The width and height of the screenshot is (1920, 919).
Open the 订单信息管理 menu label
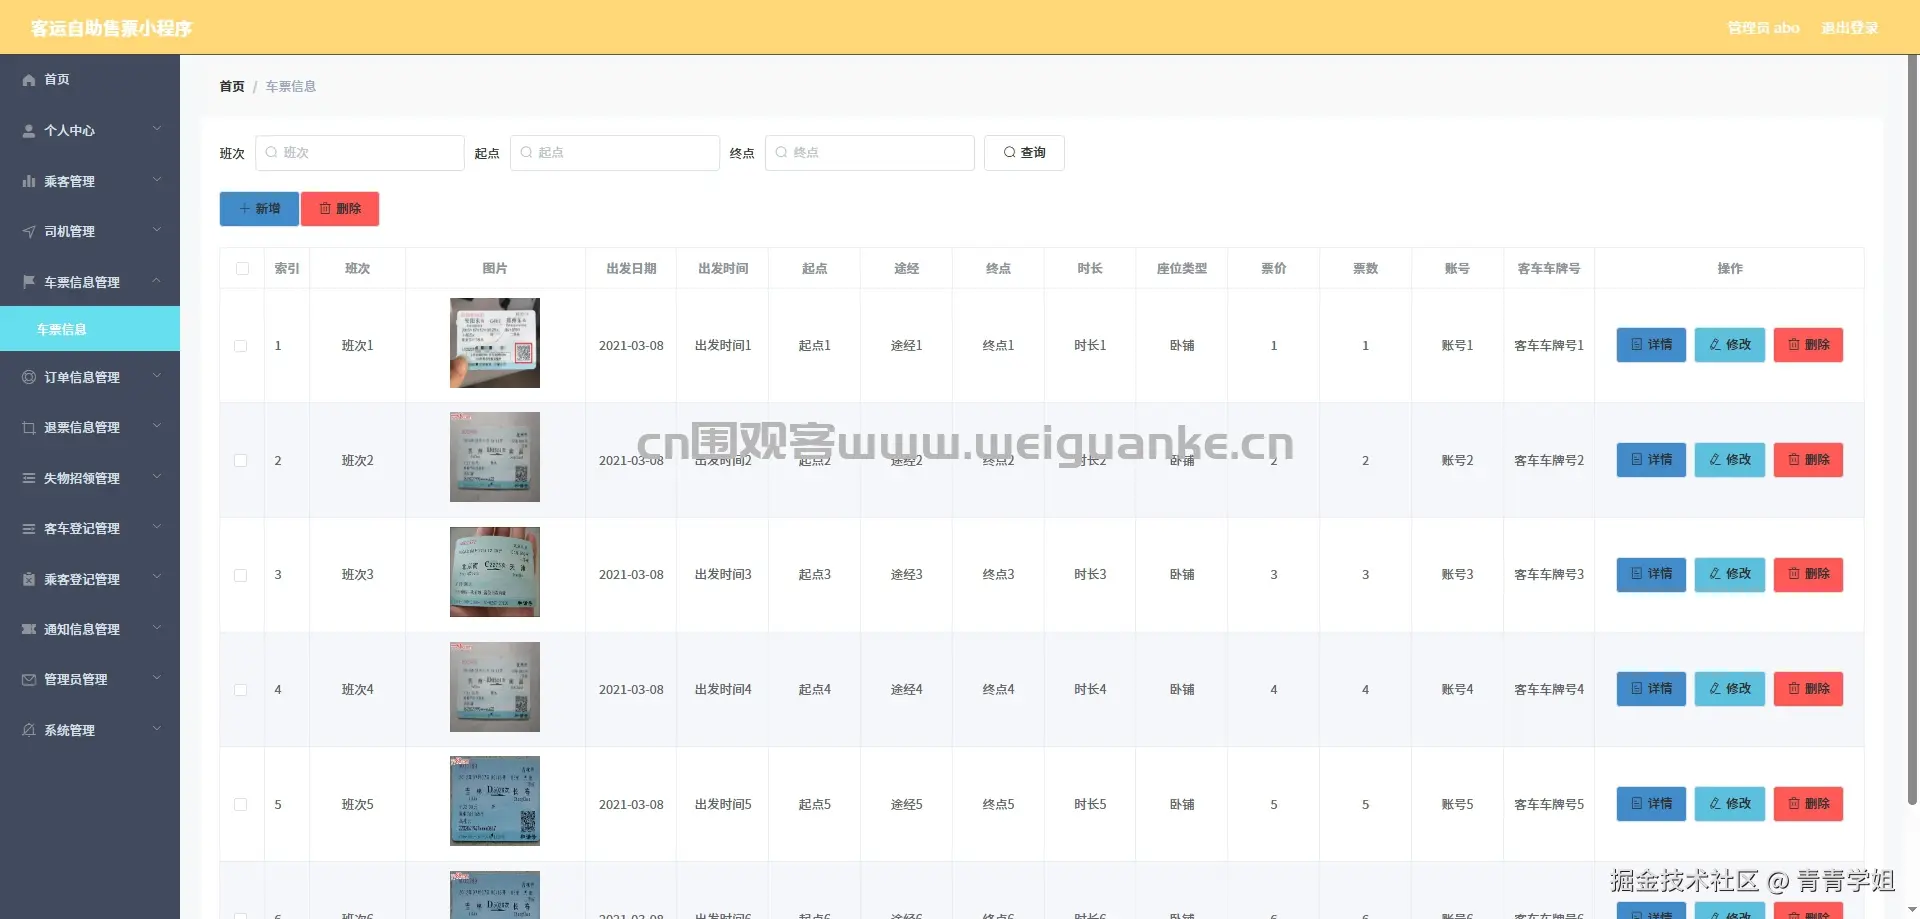pos(82,377)
